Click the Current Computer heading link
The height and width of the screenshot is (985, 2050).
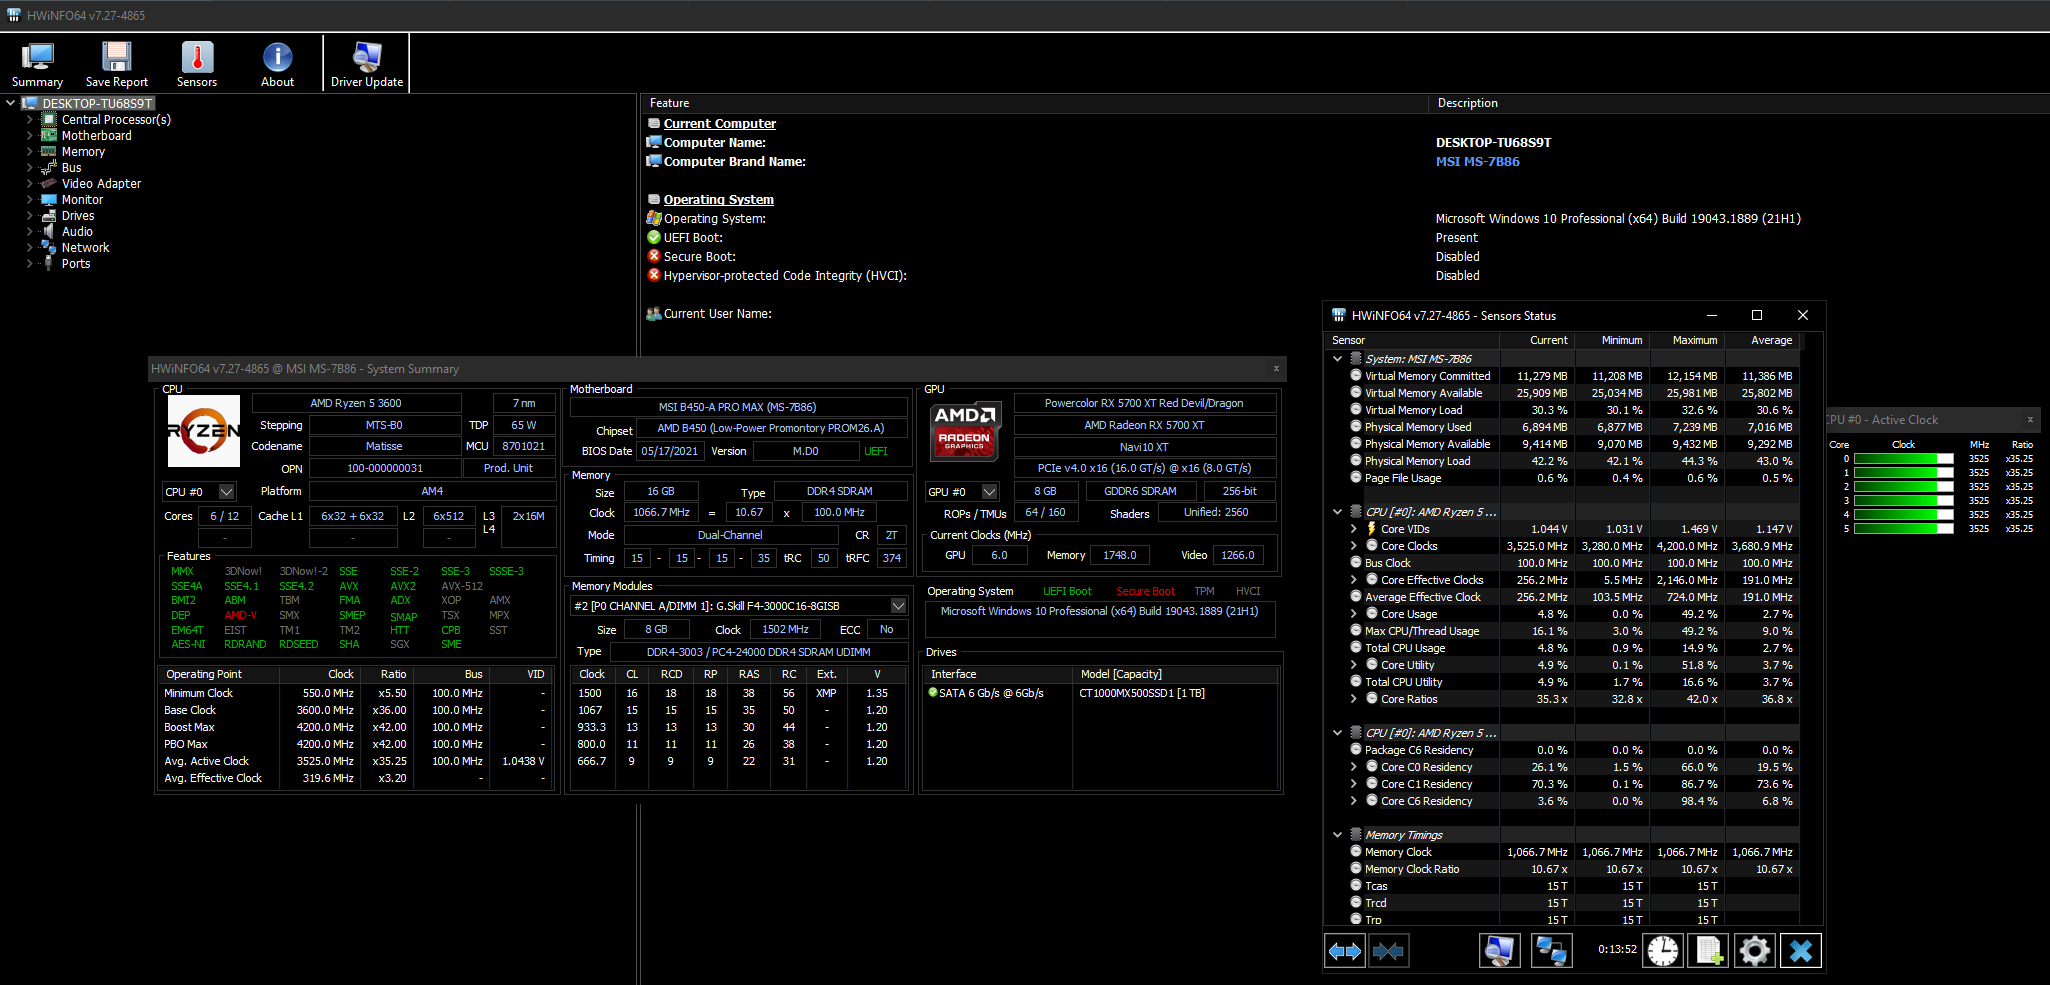720,124
